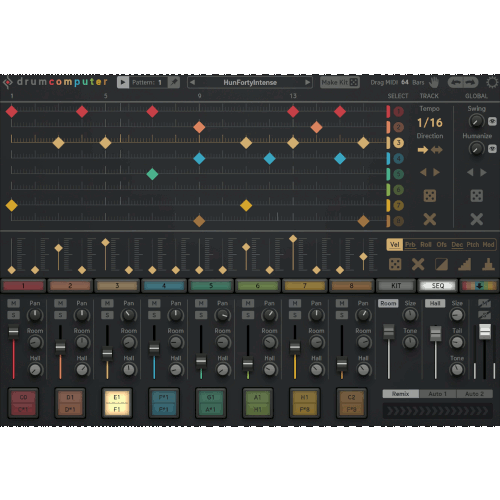Trigger the C2 brown drum pad
This screenshot has width=500, height=500.
pos(351,403)
